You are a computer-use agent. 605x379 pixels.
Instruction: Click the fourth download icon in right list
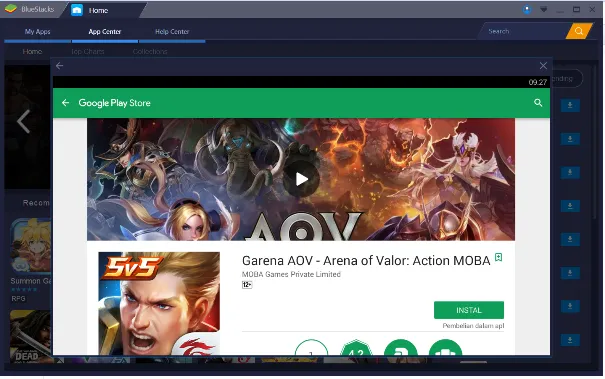(570, 206)
